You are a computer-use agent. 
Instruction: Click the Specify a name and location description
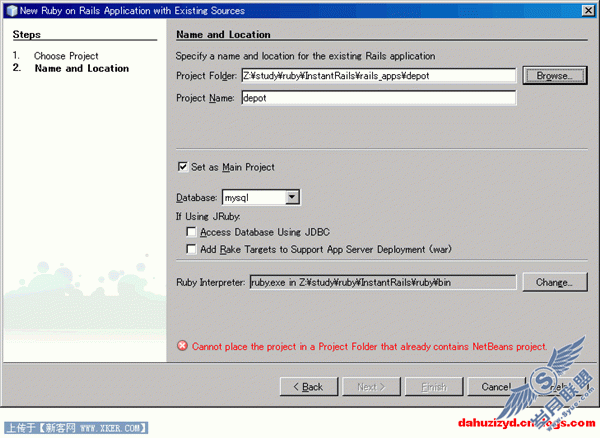pyautogui.click(x=305, y=56)
